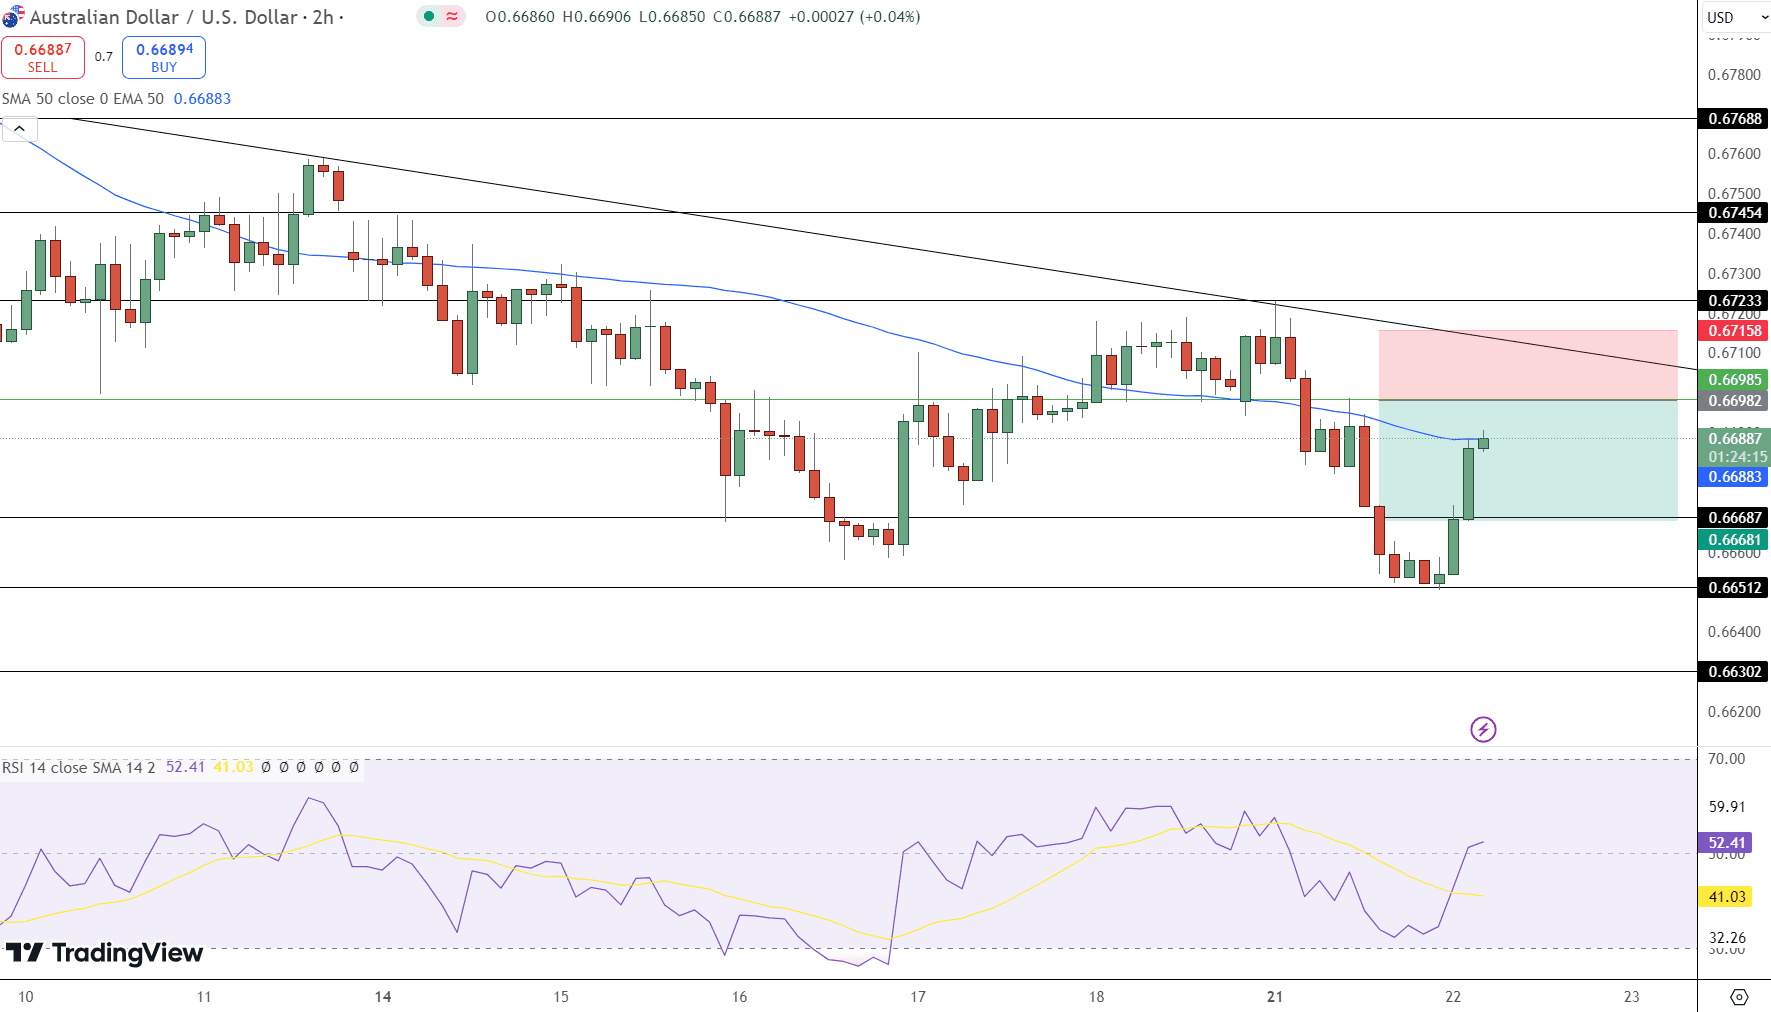This screenshot has width=1771, height=1012.
Task: Click the OHLC values readout
Action: pos(702,17)
